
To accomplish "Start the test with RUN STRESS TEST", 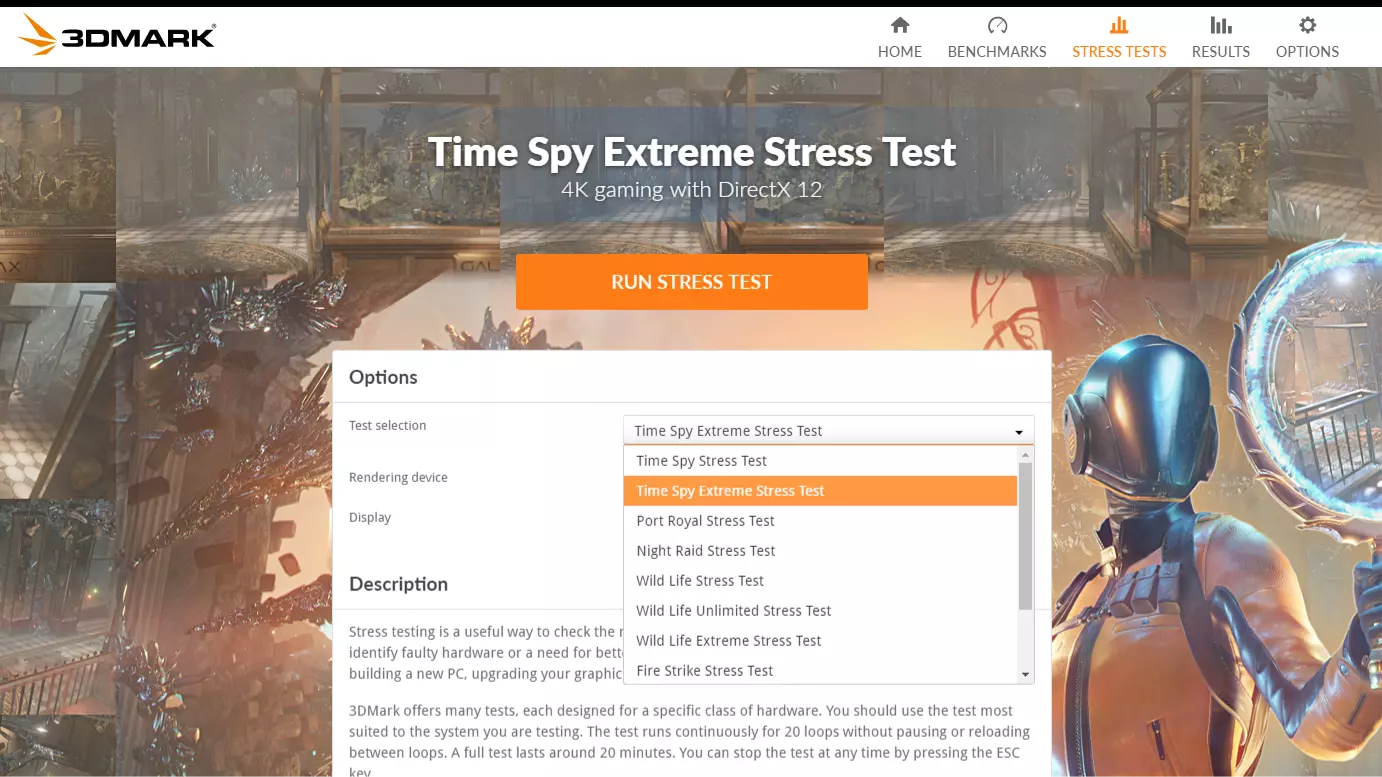I will (x=692, y=282).
